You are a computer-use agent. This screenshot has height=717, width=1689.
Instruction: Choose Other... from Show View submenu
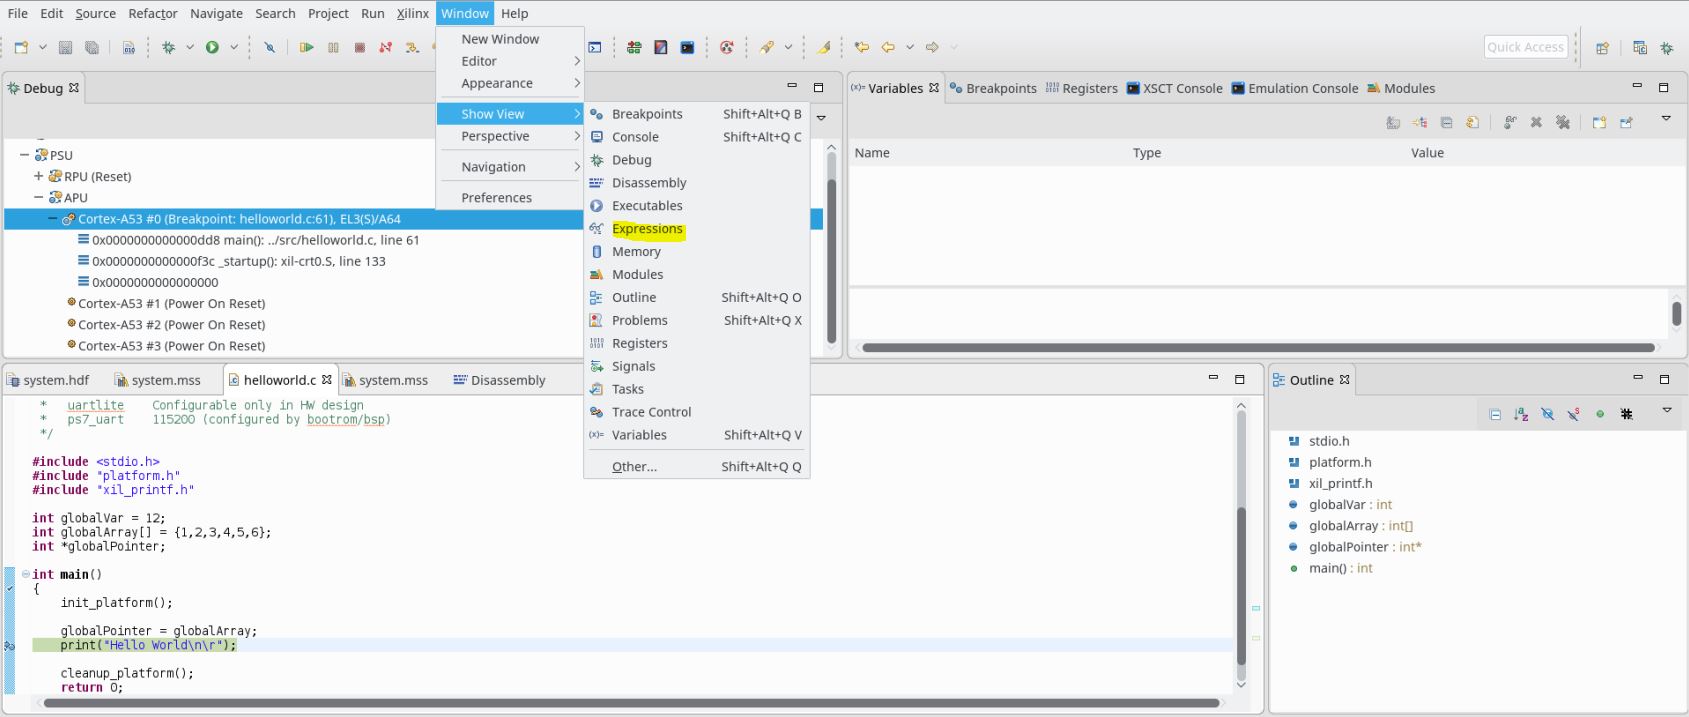[634, 467]
